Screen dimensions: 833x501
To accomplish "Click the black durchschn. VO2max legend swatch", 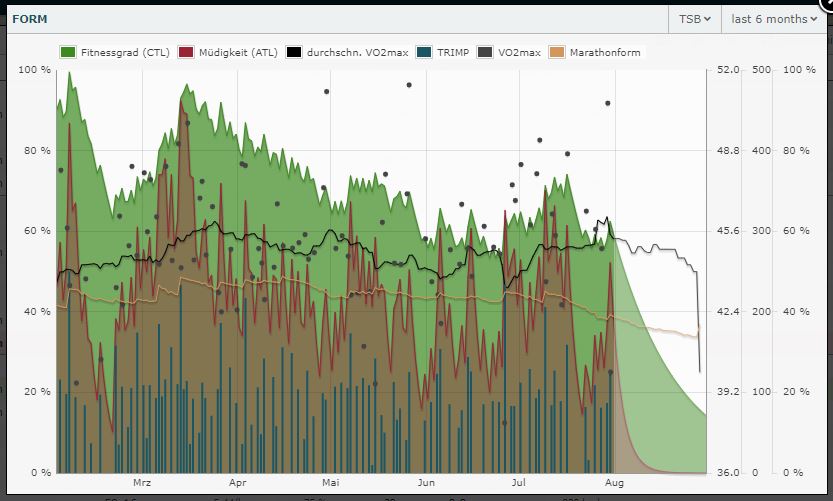I will click(x=294, y=52).
